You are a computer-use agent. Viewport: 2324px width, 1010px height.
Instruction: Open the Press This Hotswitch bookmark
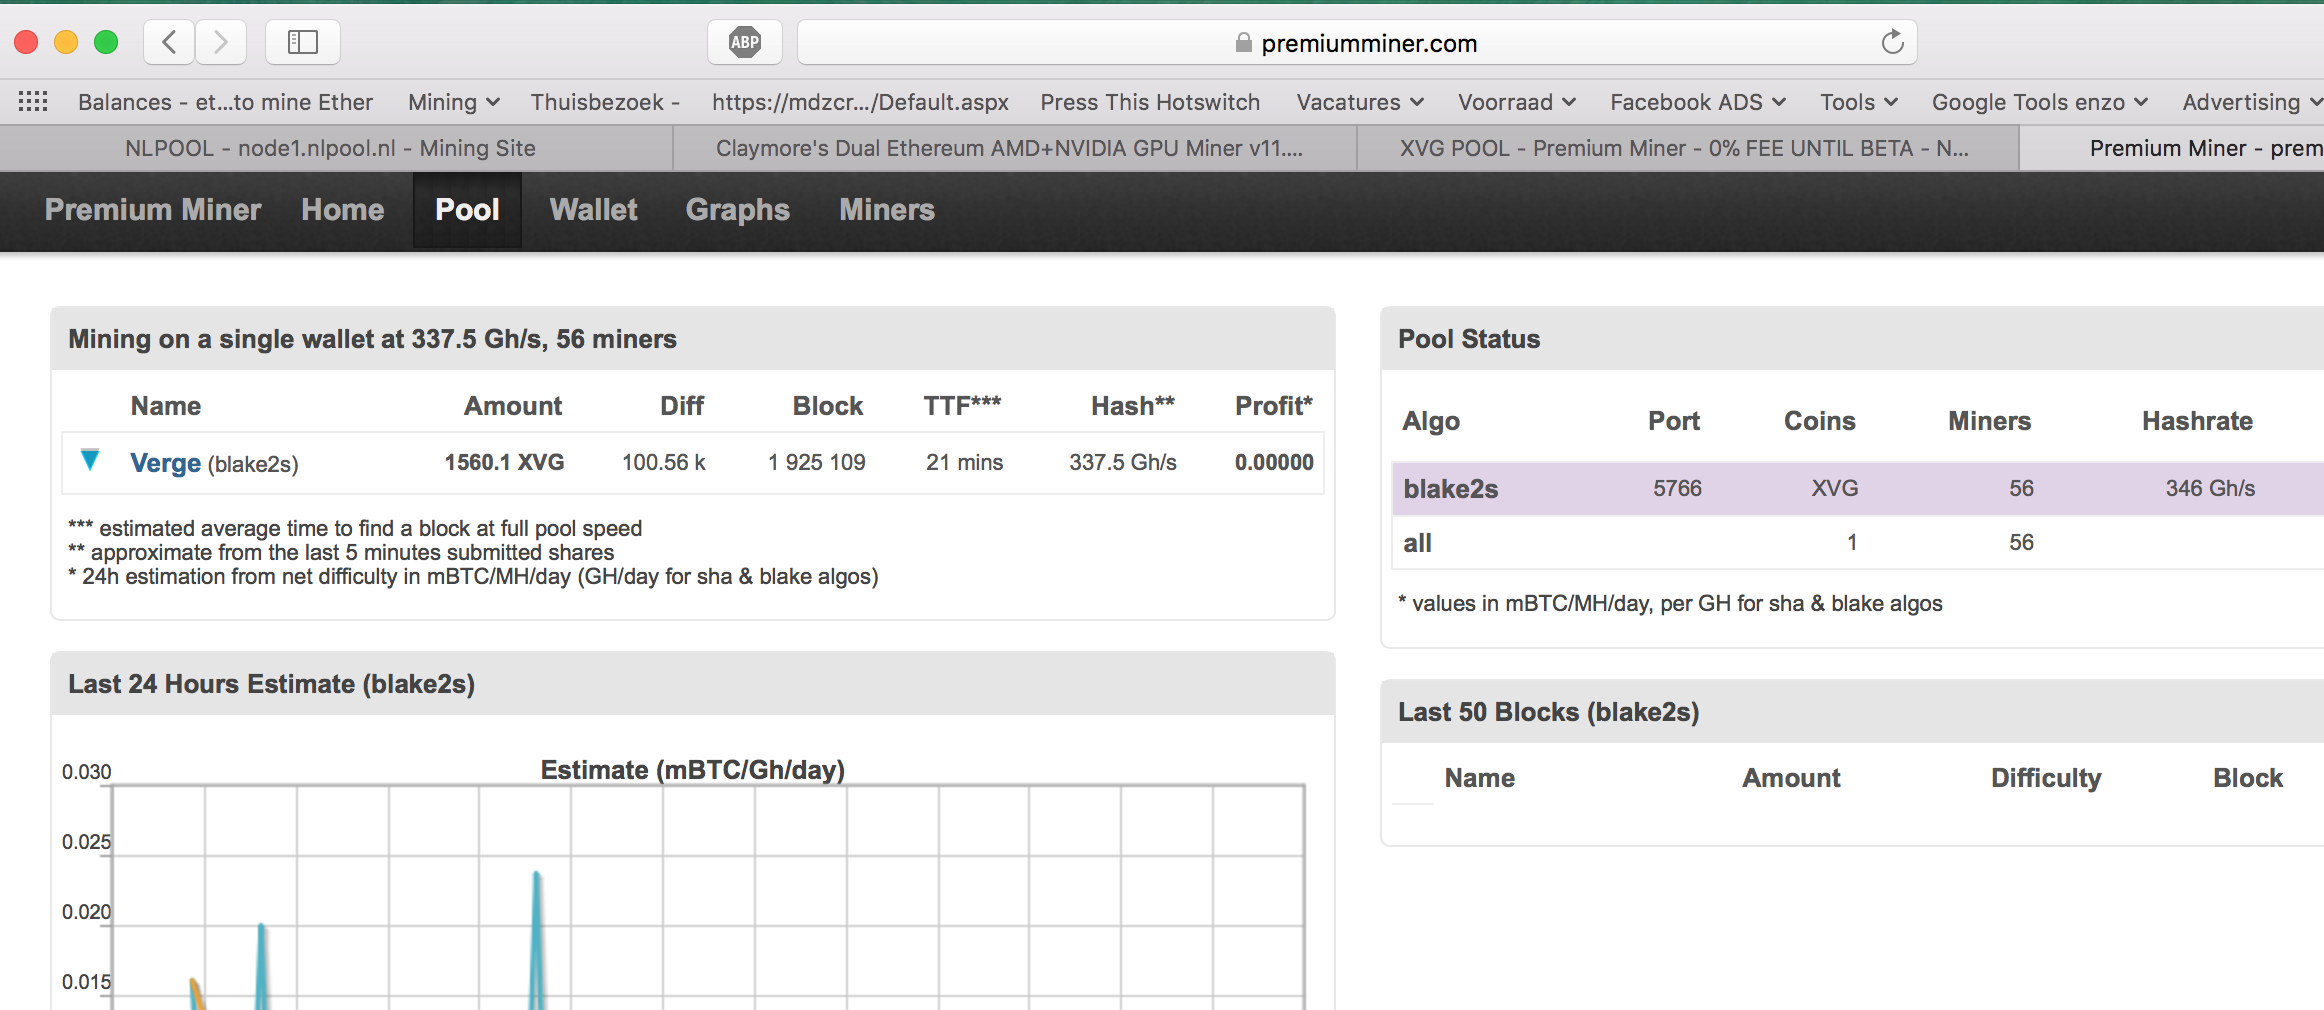click(1150, 102)
